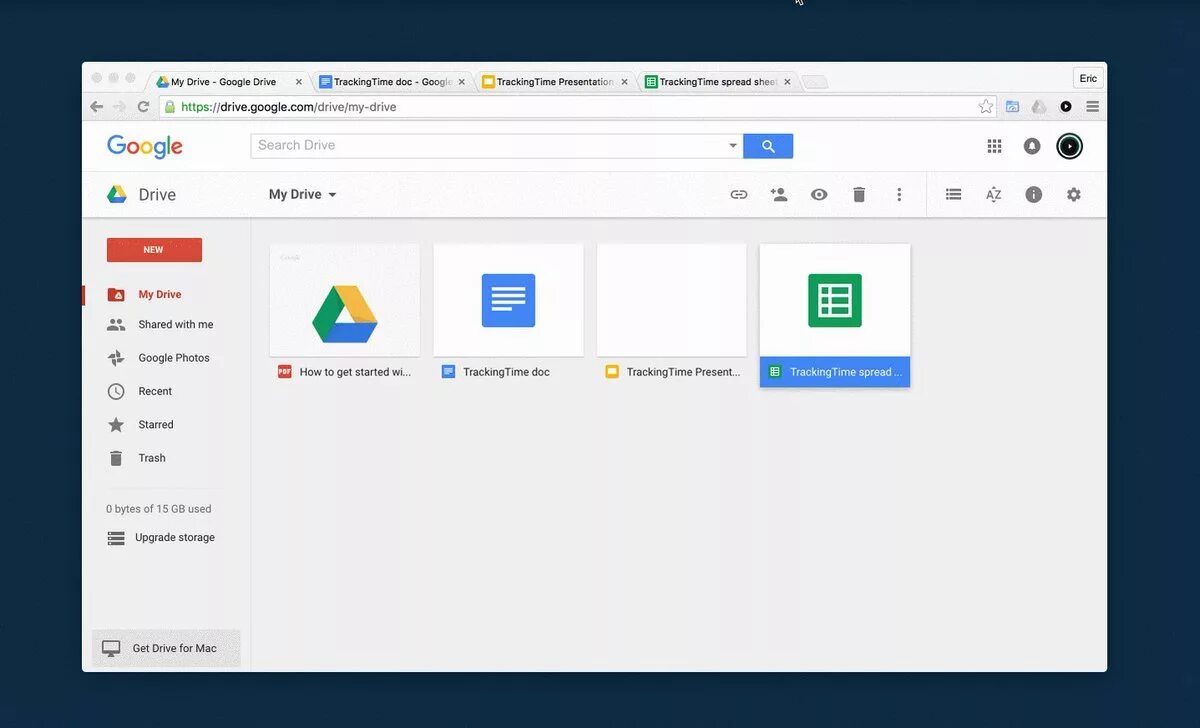The height and width of the screenshot is (728, 1200).
Task: Click the Preview eye icon
Action: coord(819,195)
